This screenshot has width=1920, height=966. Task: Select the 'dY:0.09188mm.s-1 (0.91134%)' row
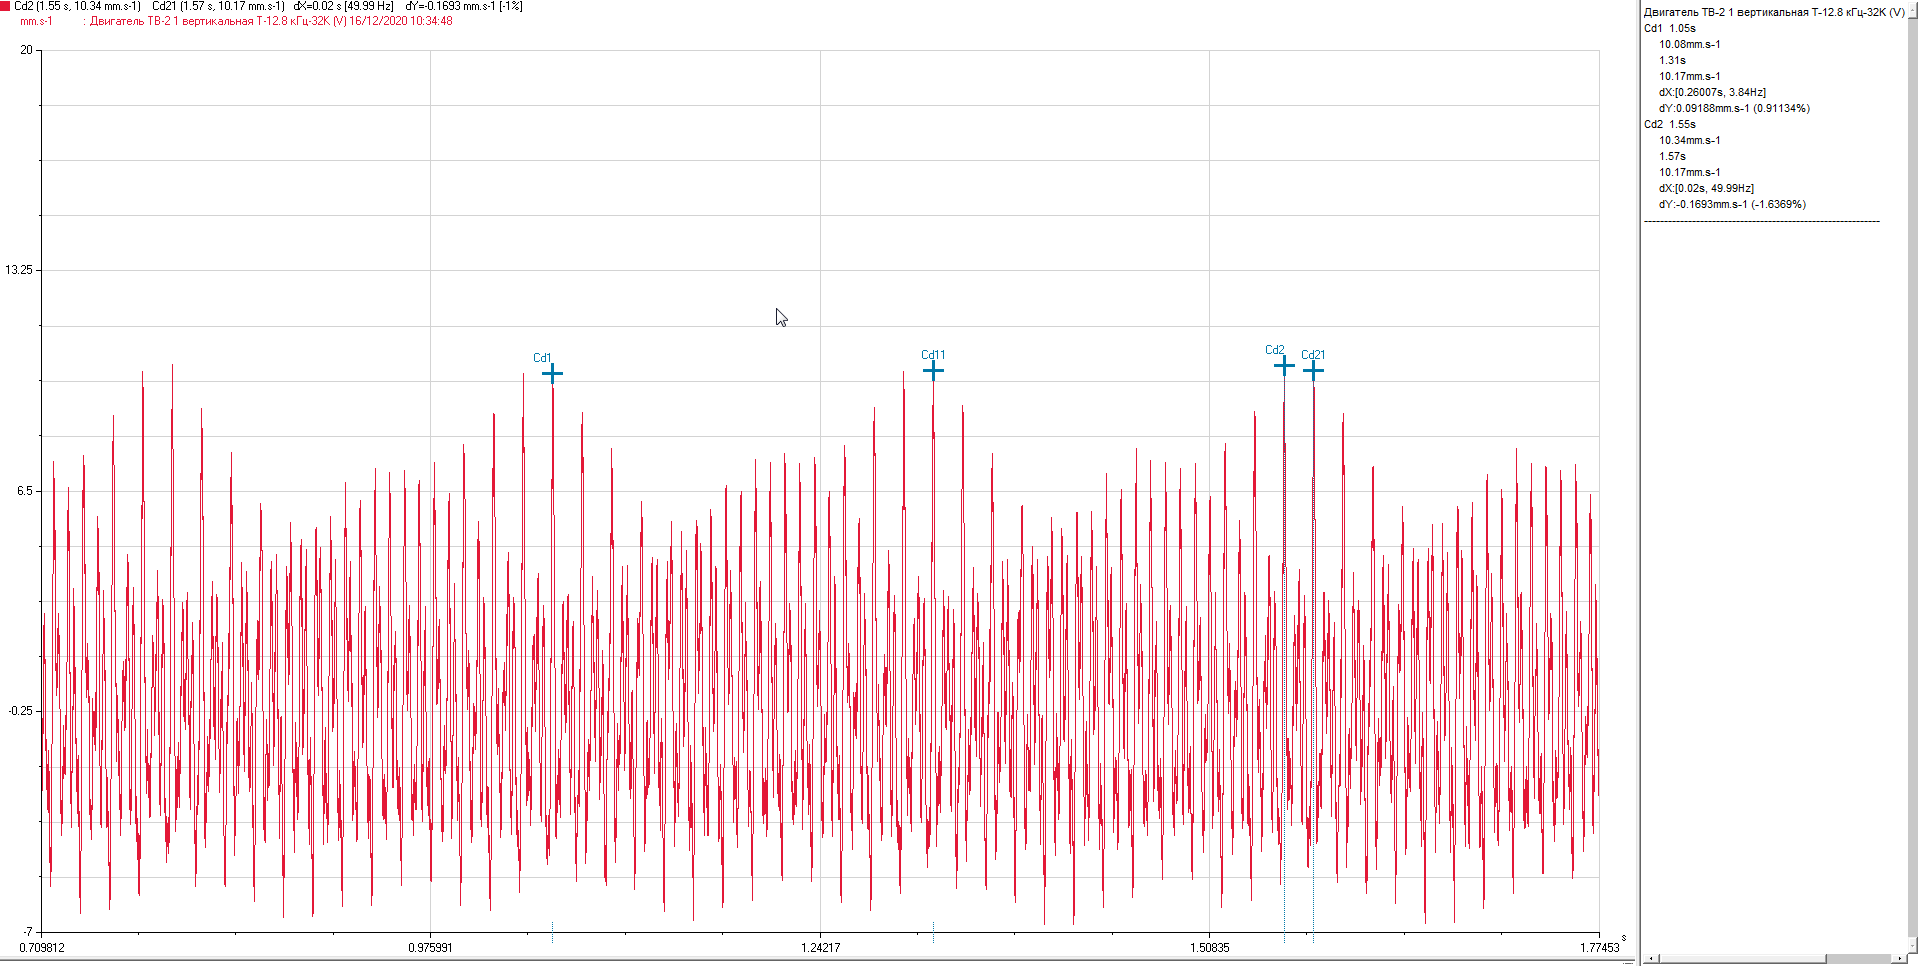tap(1734, 108)
